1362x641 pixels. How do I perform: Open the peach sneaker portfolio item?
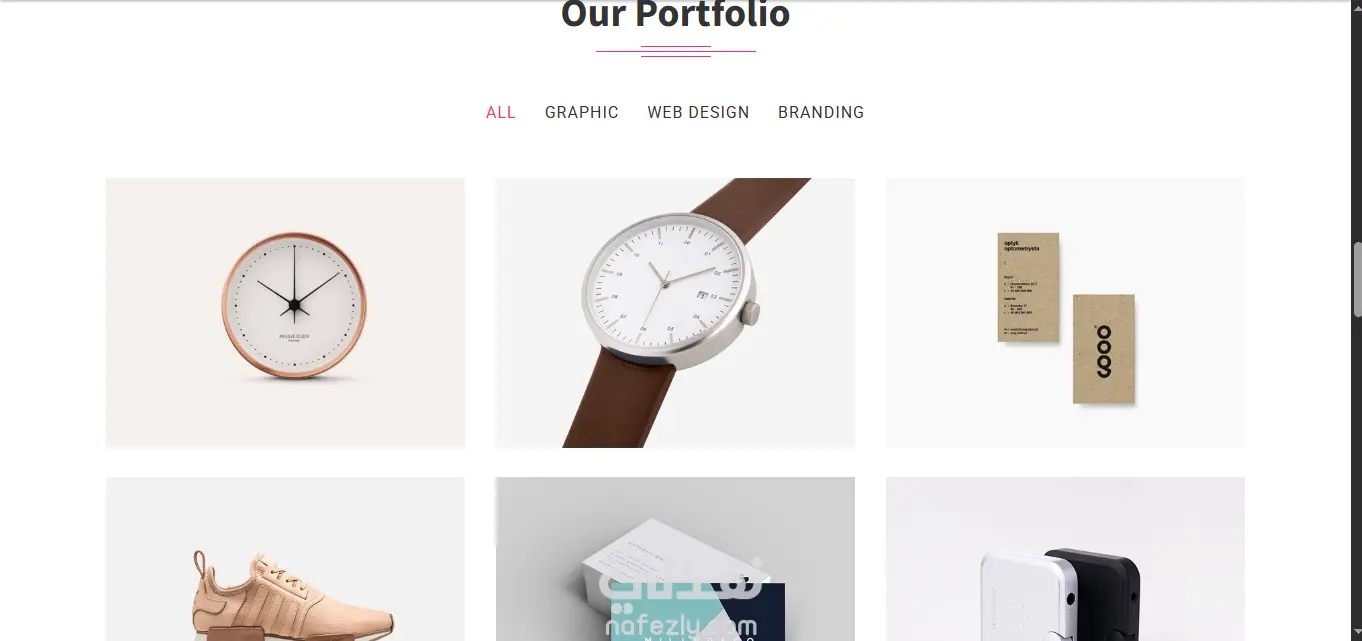pyautogui.click(x=285, y=559)
